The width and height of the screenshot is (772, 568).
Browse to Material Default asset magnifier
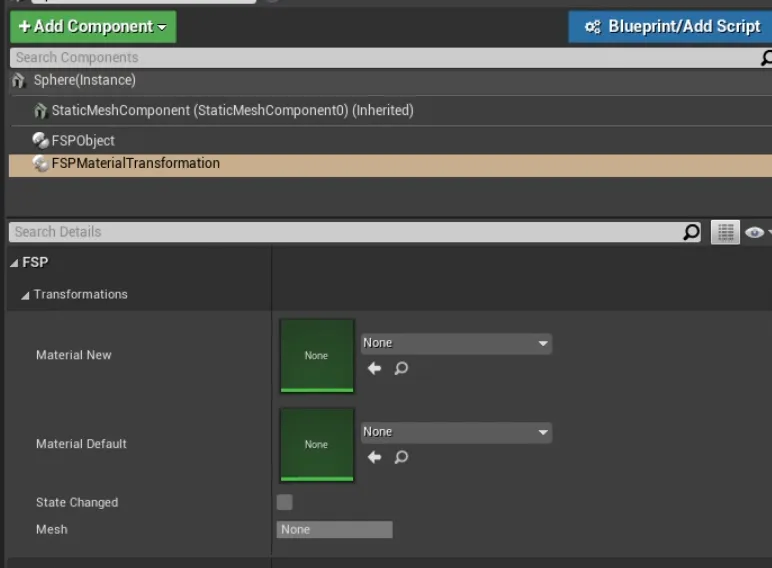pyautogui.click(x=401, y=458)
